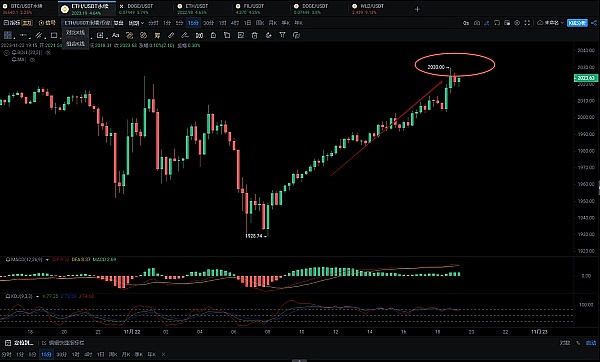Select the rectangle shape drawing tool
This screenshot has height=362, width=600.
coord(54,36)
